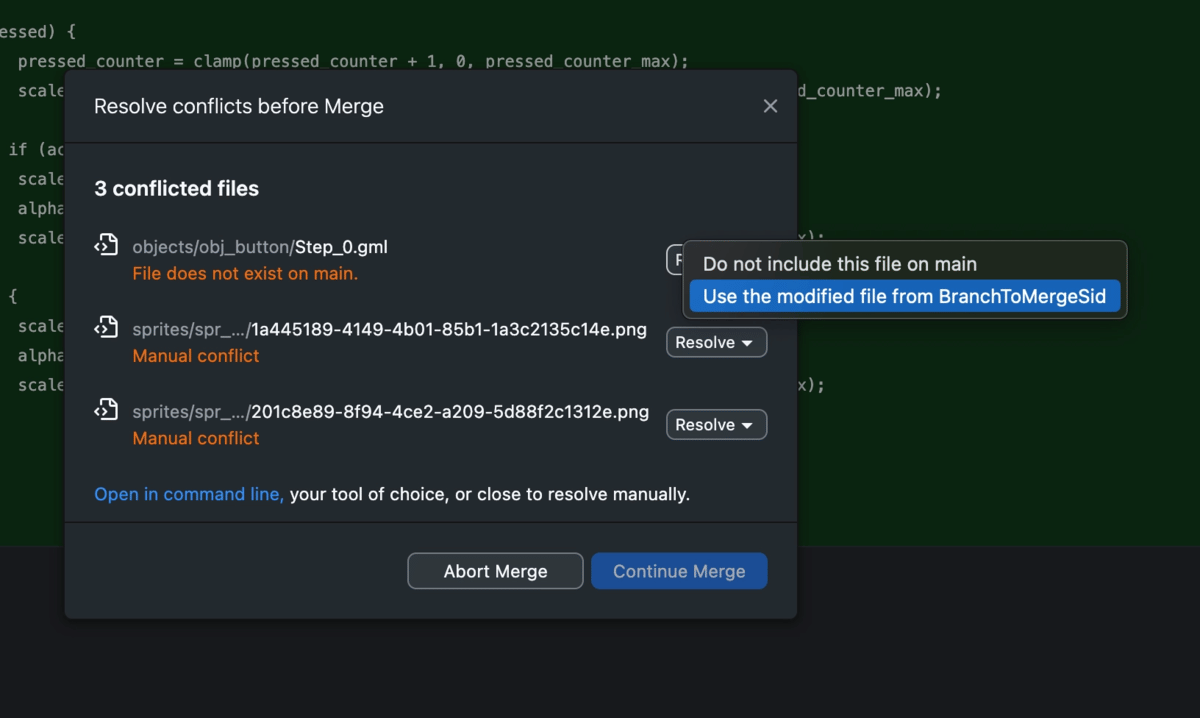Click the file icon beside Step_0.gml
Image resolution: width=1200 pixels, height=718 pixels.
[x=106, y=244]
